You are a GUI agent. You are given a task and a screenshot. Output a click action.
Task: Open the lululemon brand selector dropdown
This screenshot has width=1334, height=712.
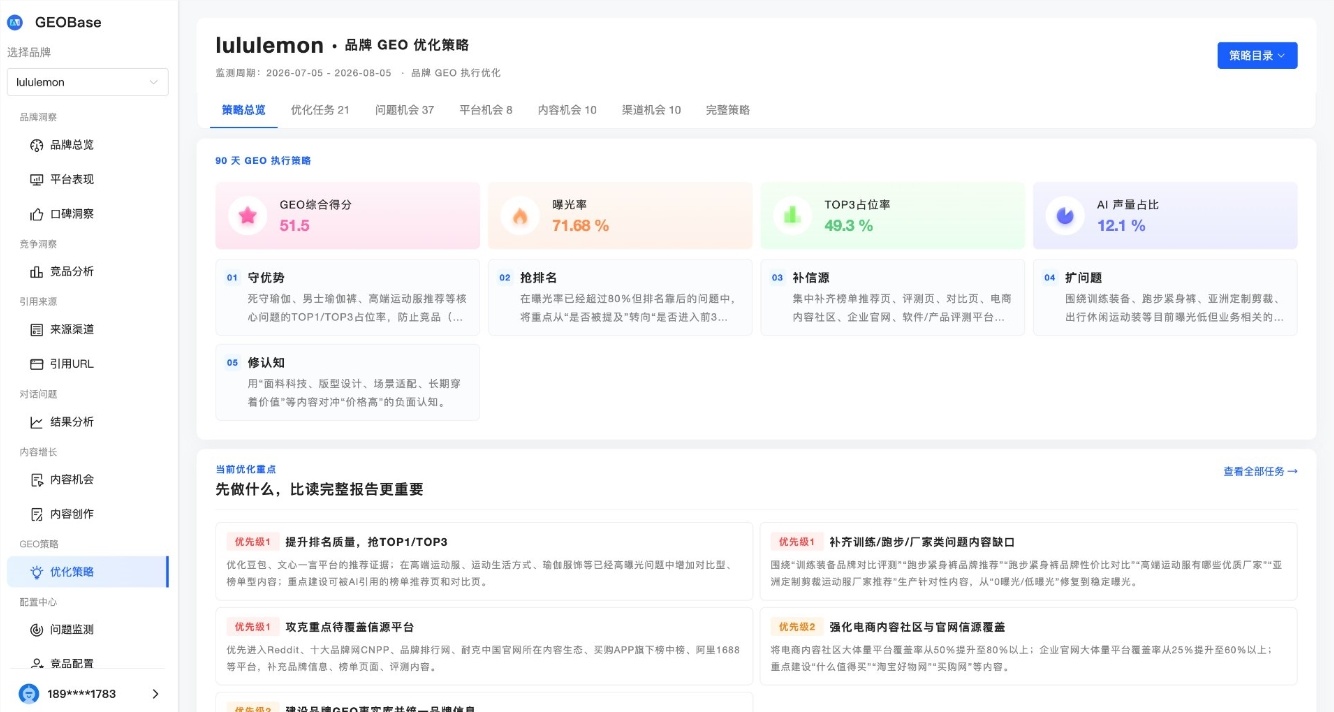88,82
